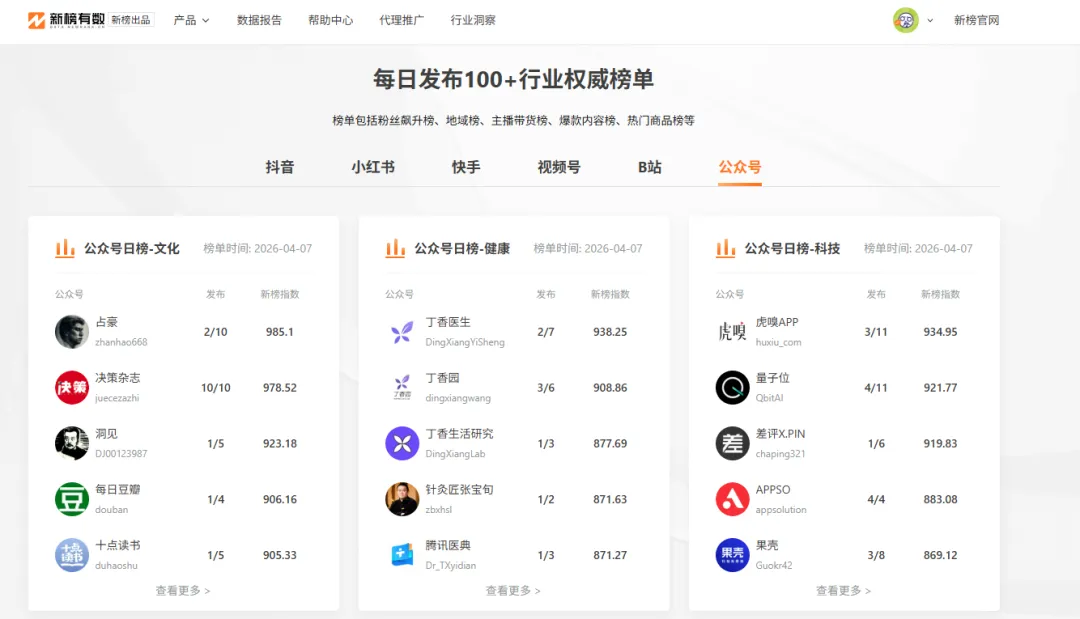Switch to the B站 tab
The height and width of the screenshot is (619, 1080).
[x=650, y=167]
